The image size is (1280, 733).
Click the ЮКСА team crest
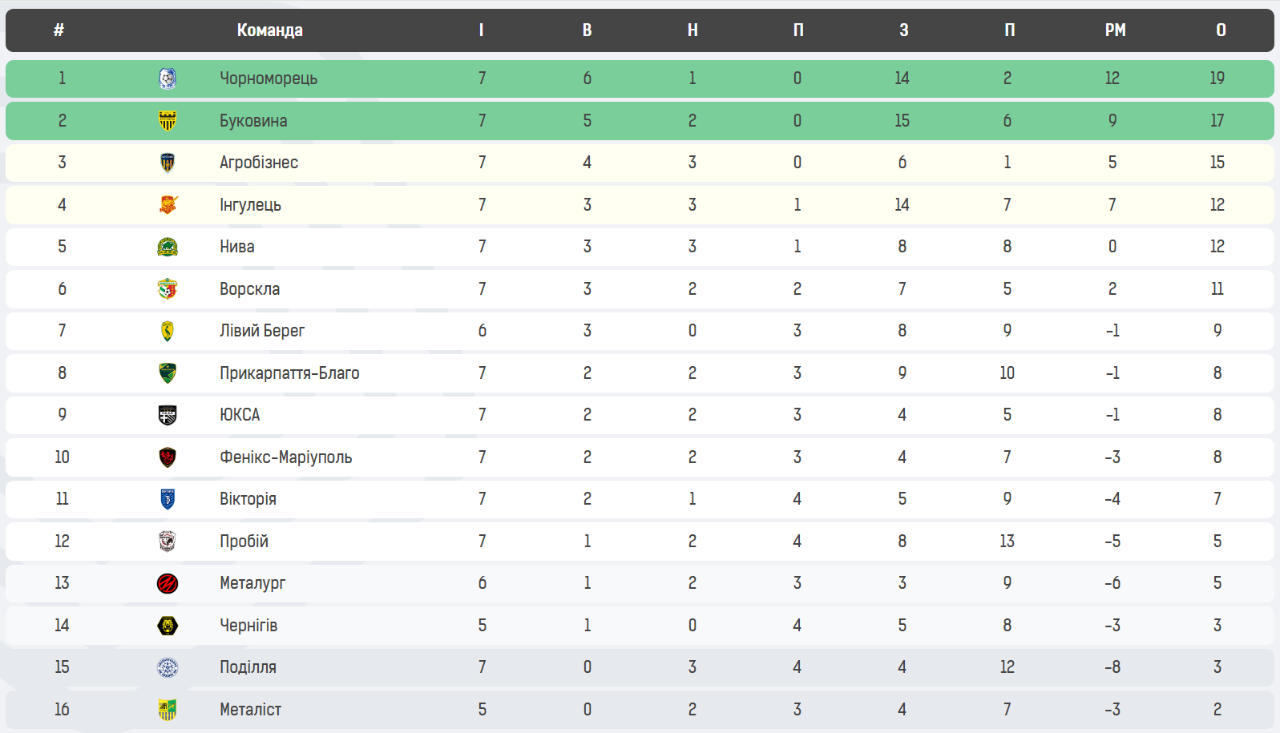[x=168, y=415]
